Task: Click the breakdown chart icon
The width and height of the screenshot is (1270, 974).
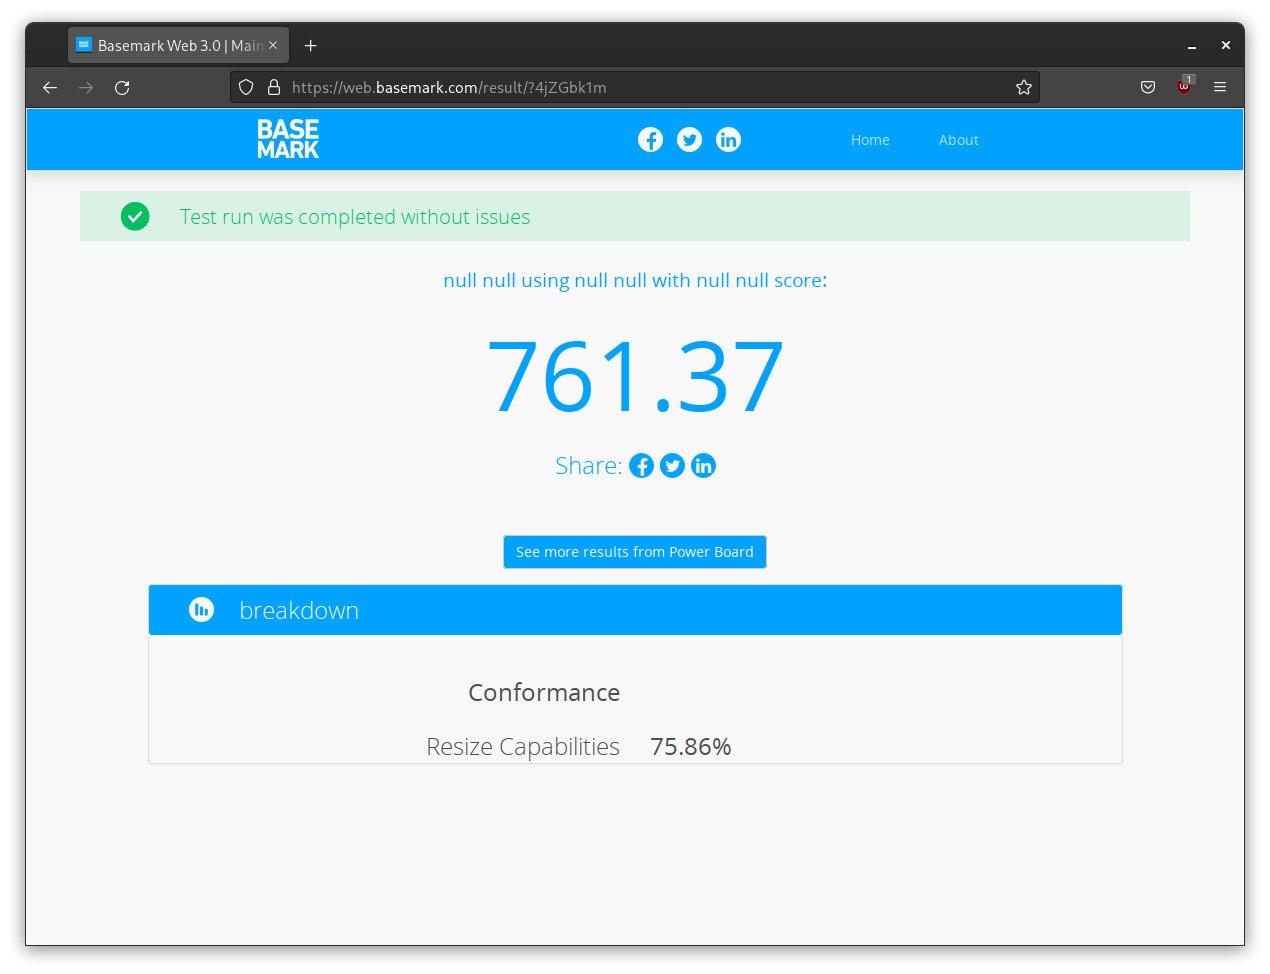Action: click(201, 609)
